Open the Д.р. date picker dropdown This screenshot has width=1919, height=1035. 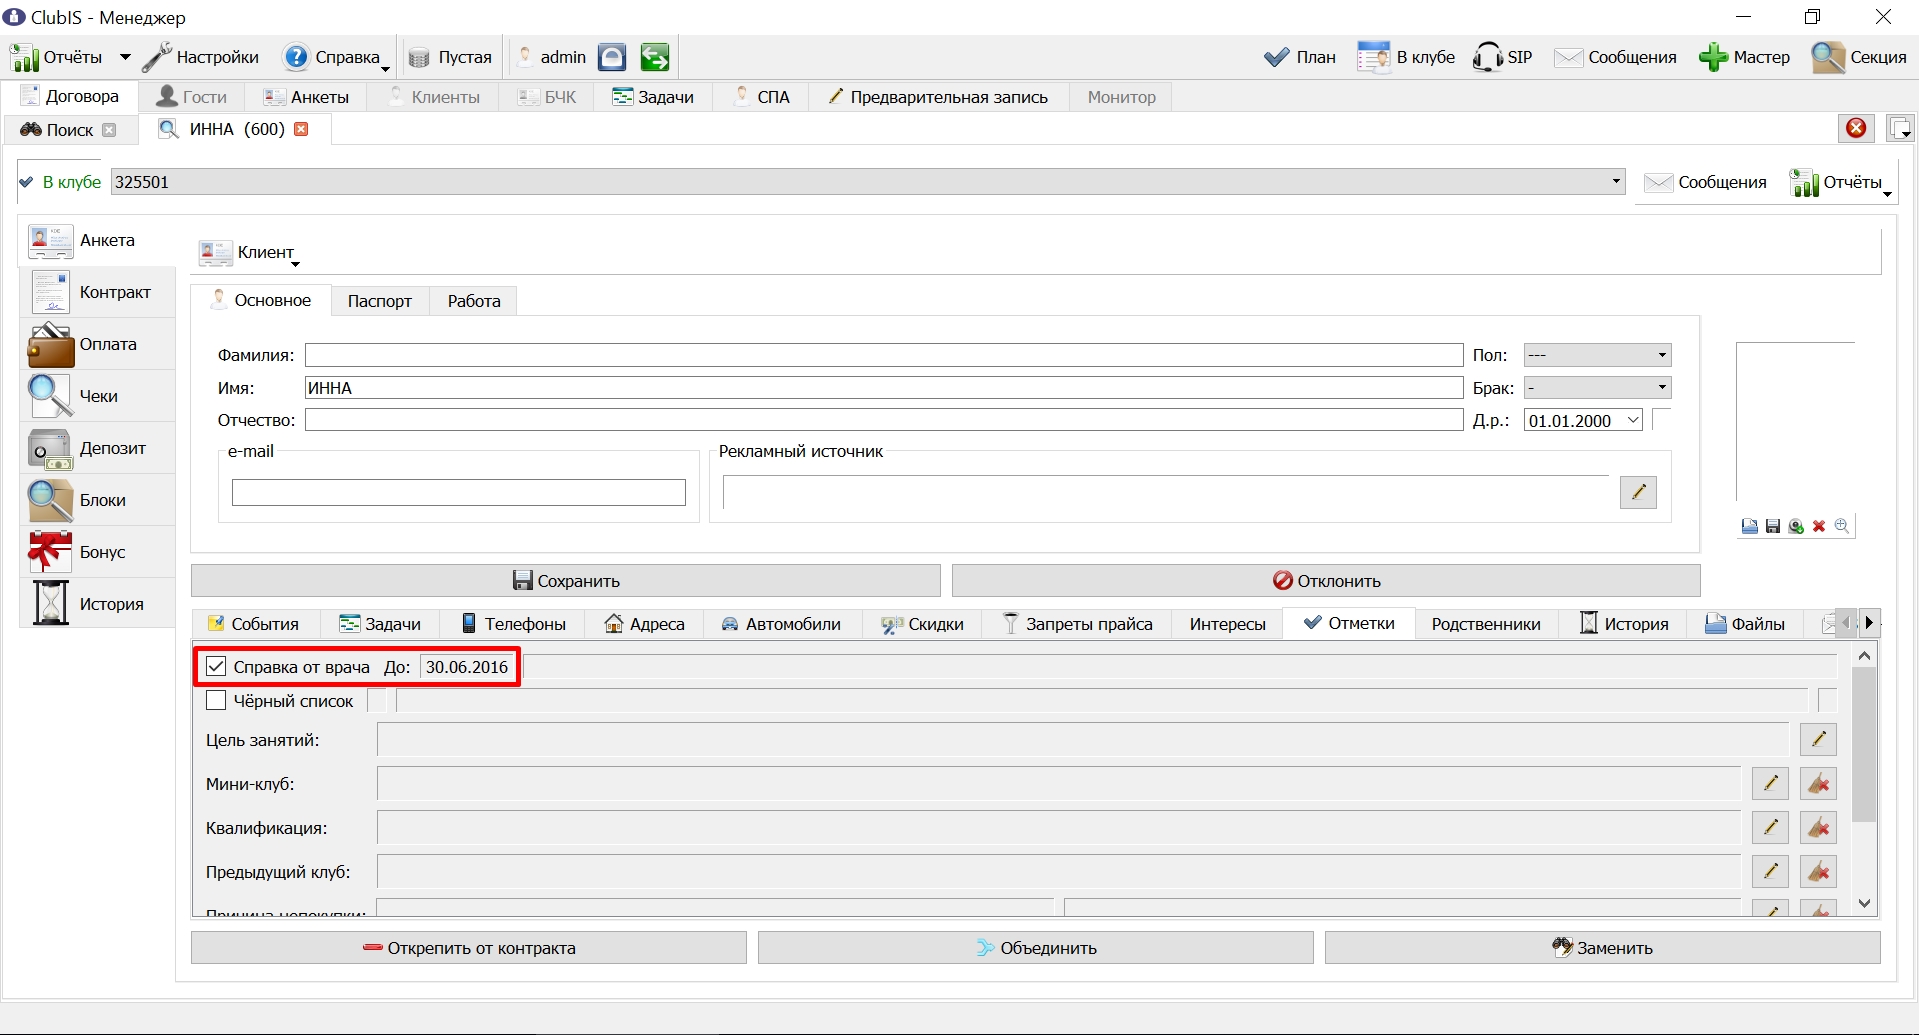[x=1633, y=420]
